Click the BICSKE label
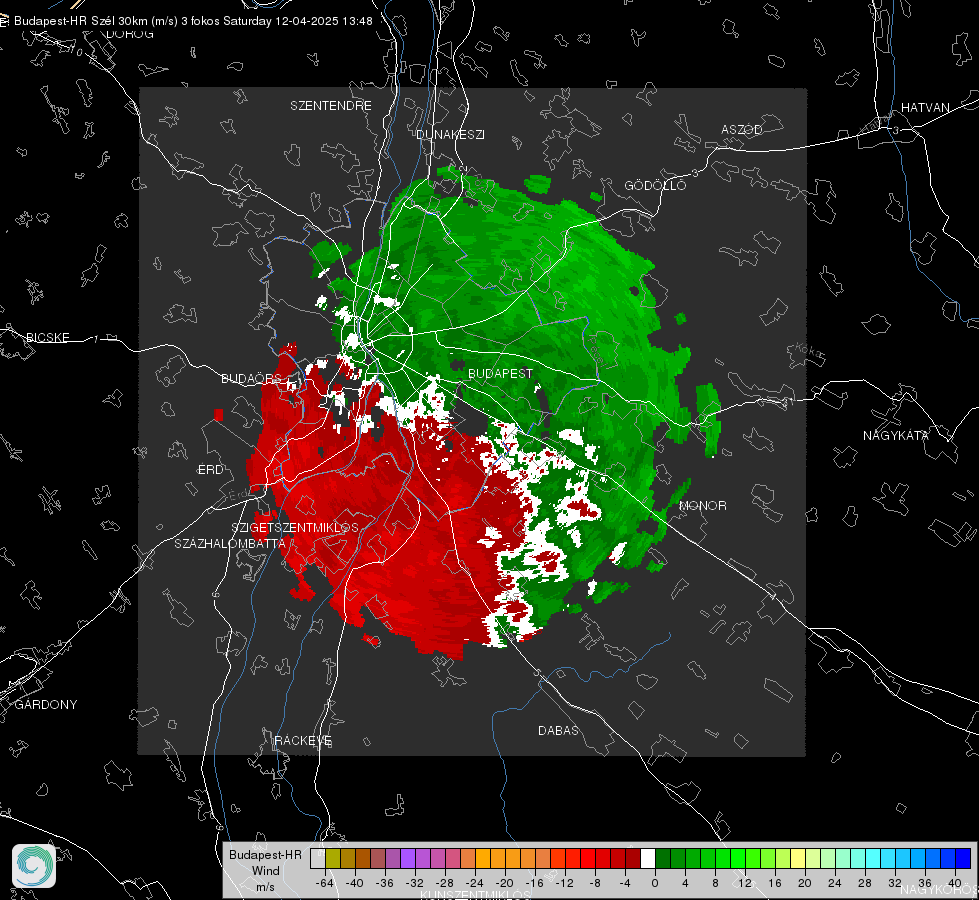The width and height of the screenshot is (979, 900). pyautogui.click(x=47, y=338)
